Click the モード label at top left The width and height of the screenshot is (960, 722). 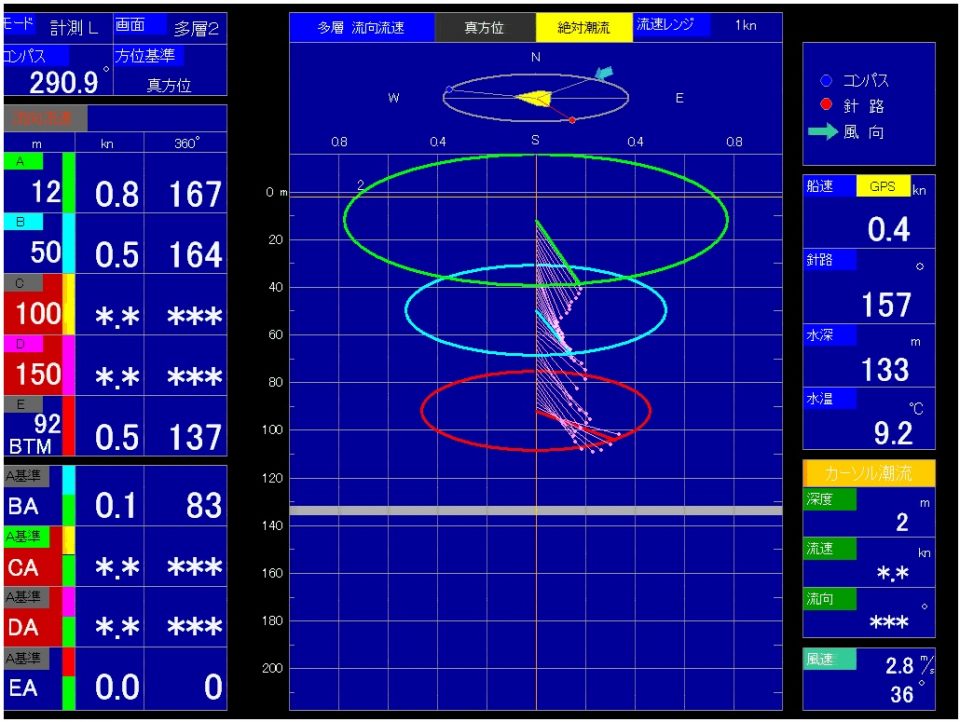coord(18,24)
